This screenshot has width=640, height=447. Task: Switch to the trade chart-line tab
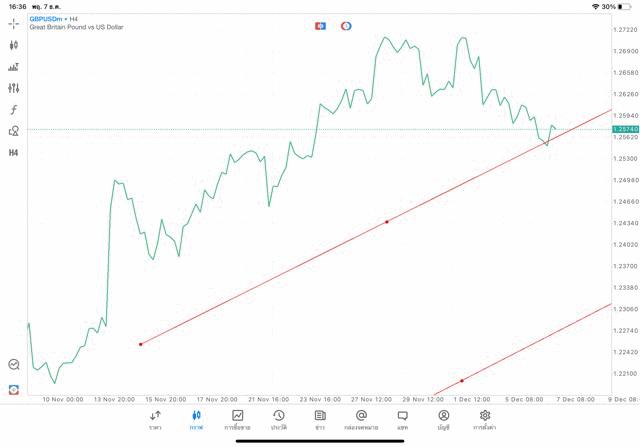pos(238,419)
